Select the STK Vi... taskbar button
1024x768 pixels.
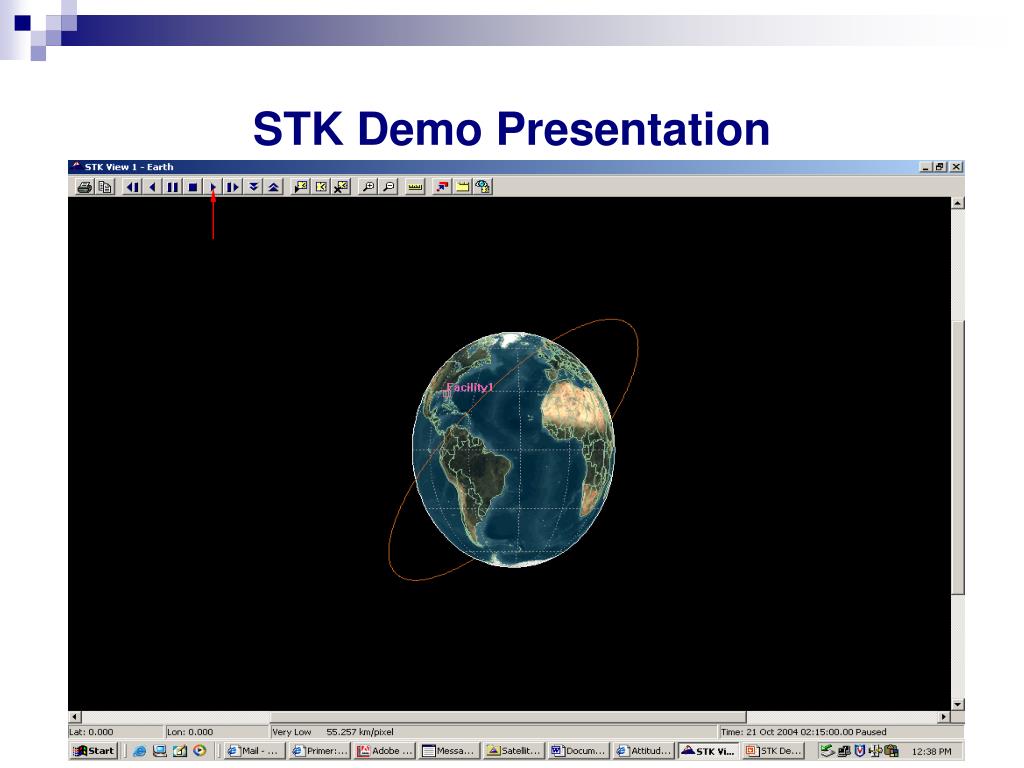(708, 751)
